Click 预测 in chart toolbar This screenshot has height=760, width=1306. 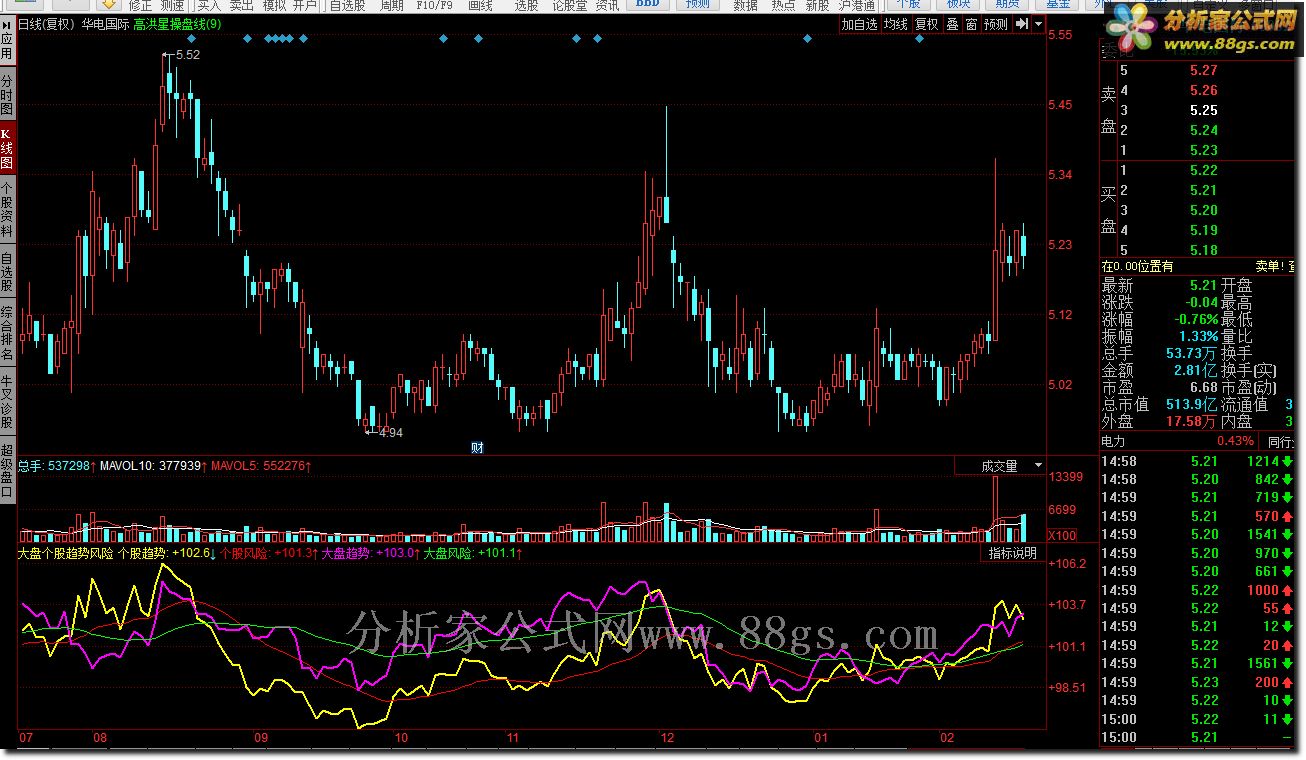point(996,24)
